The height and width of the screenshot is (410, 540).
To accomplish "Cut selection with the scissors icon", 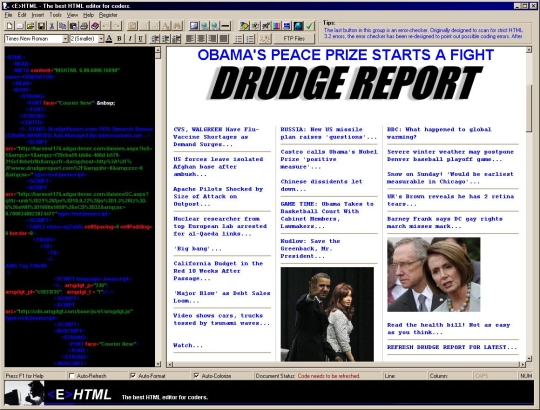I will tap(52, 26).
